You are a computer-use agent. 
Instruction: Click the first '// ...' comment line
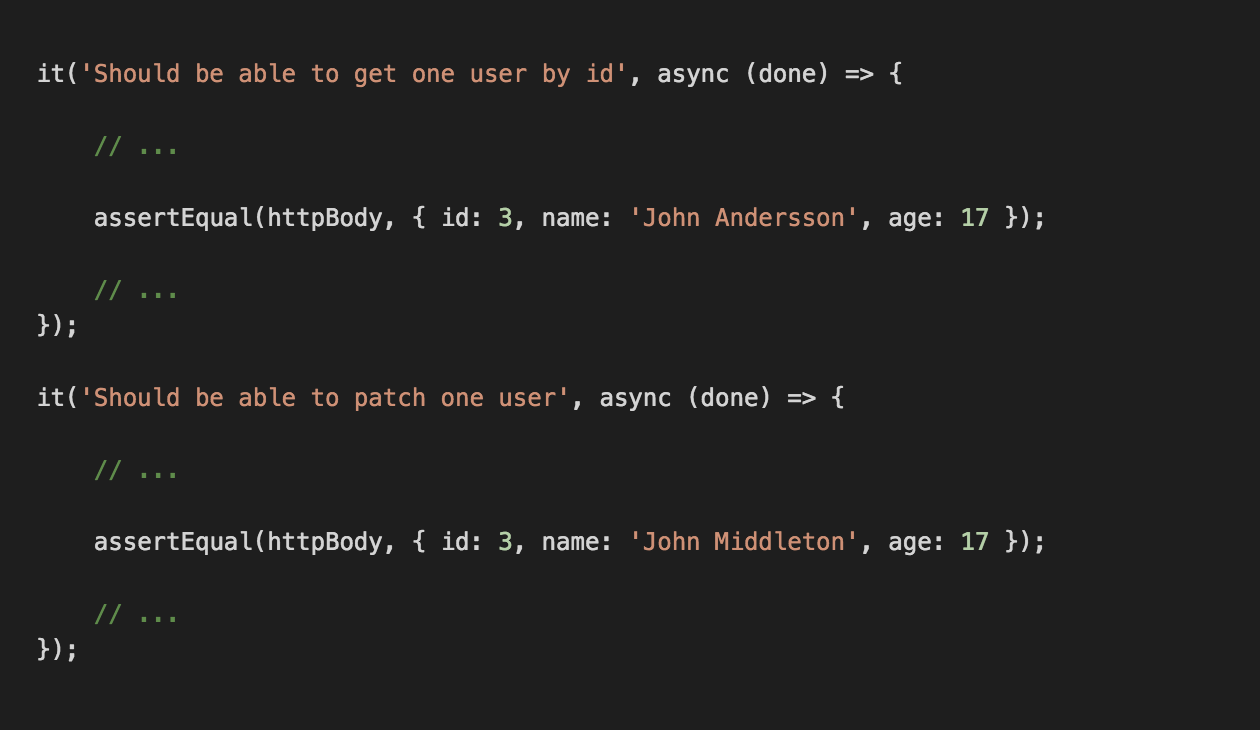coord(136,147)
